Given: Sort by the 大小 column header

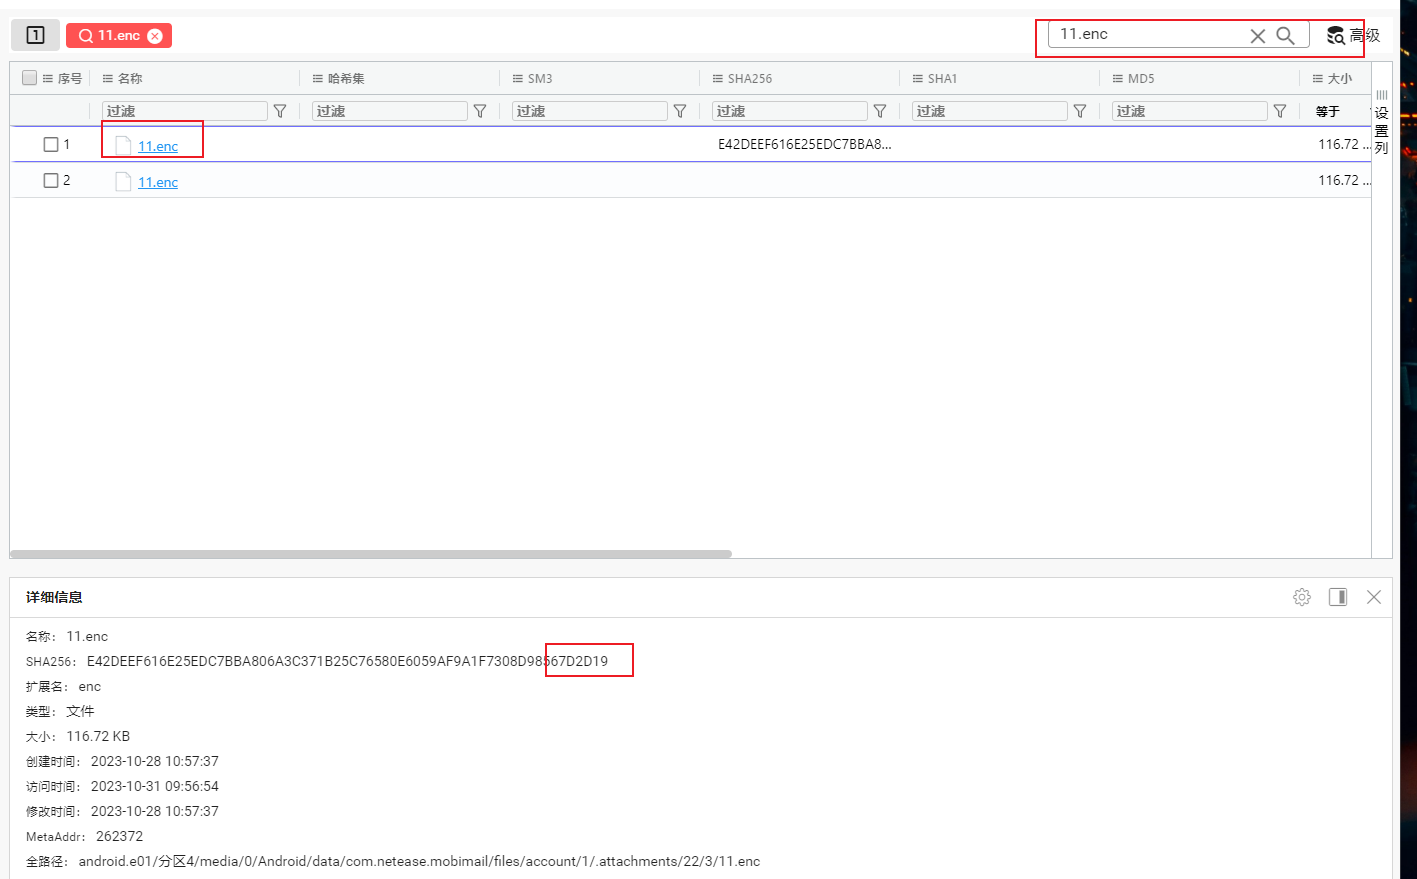Looking at the screenshot, I should 1340,78.
